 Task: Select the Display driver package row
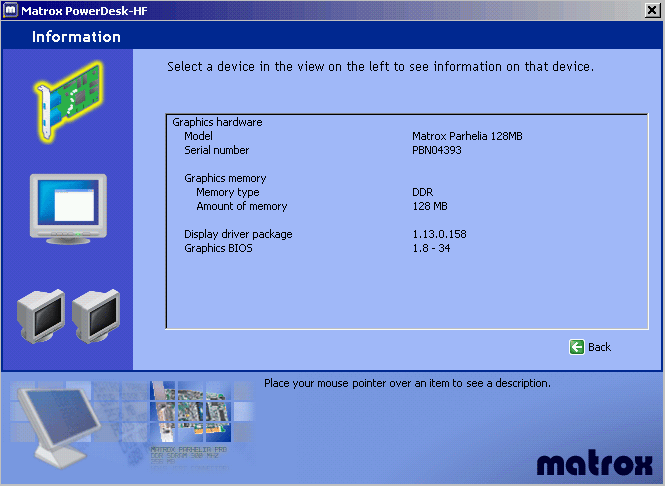(238, 234)
